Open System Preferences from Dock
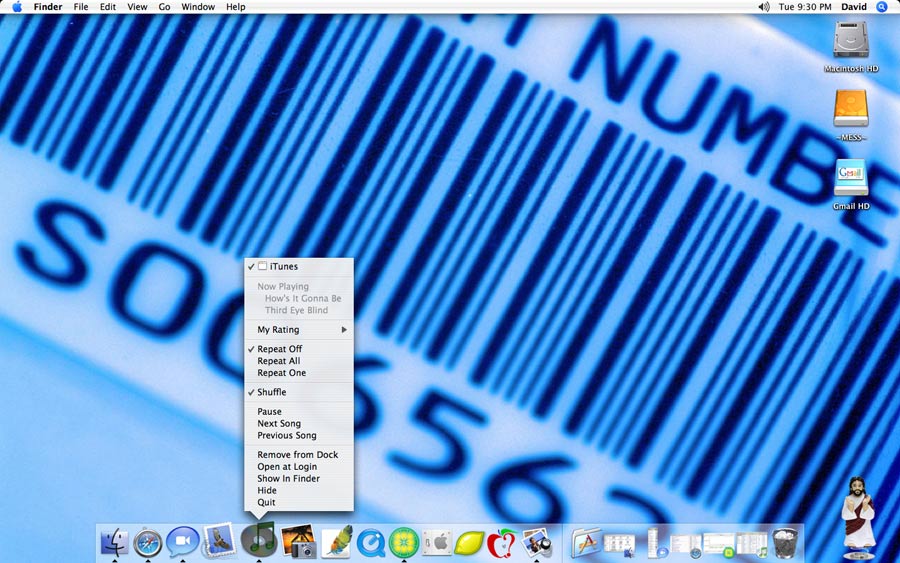This screenshot has width=900, height=563. click(x=437, y=542)
